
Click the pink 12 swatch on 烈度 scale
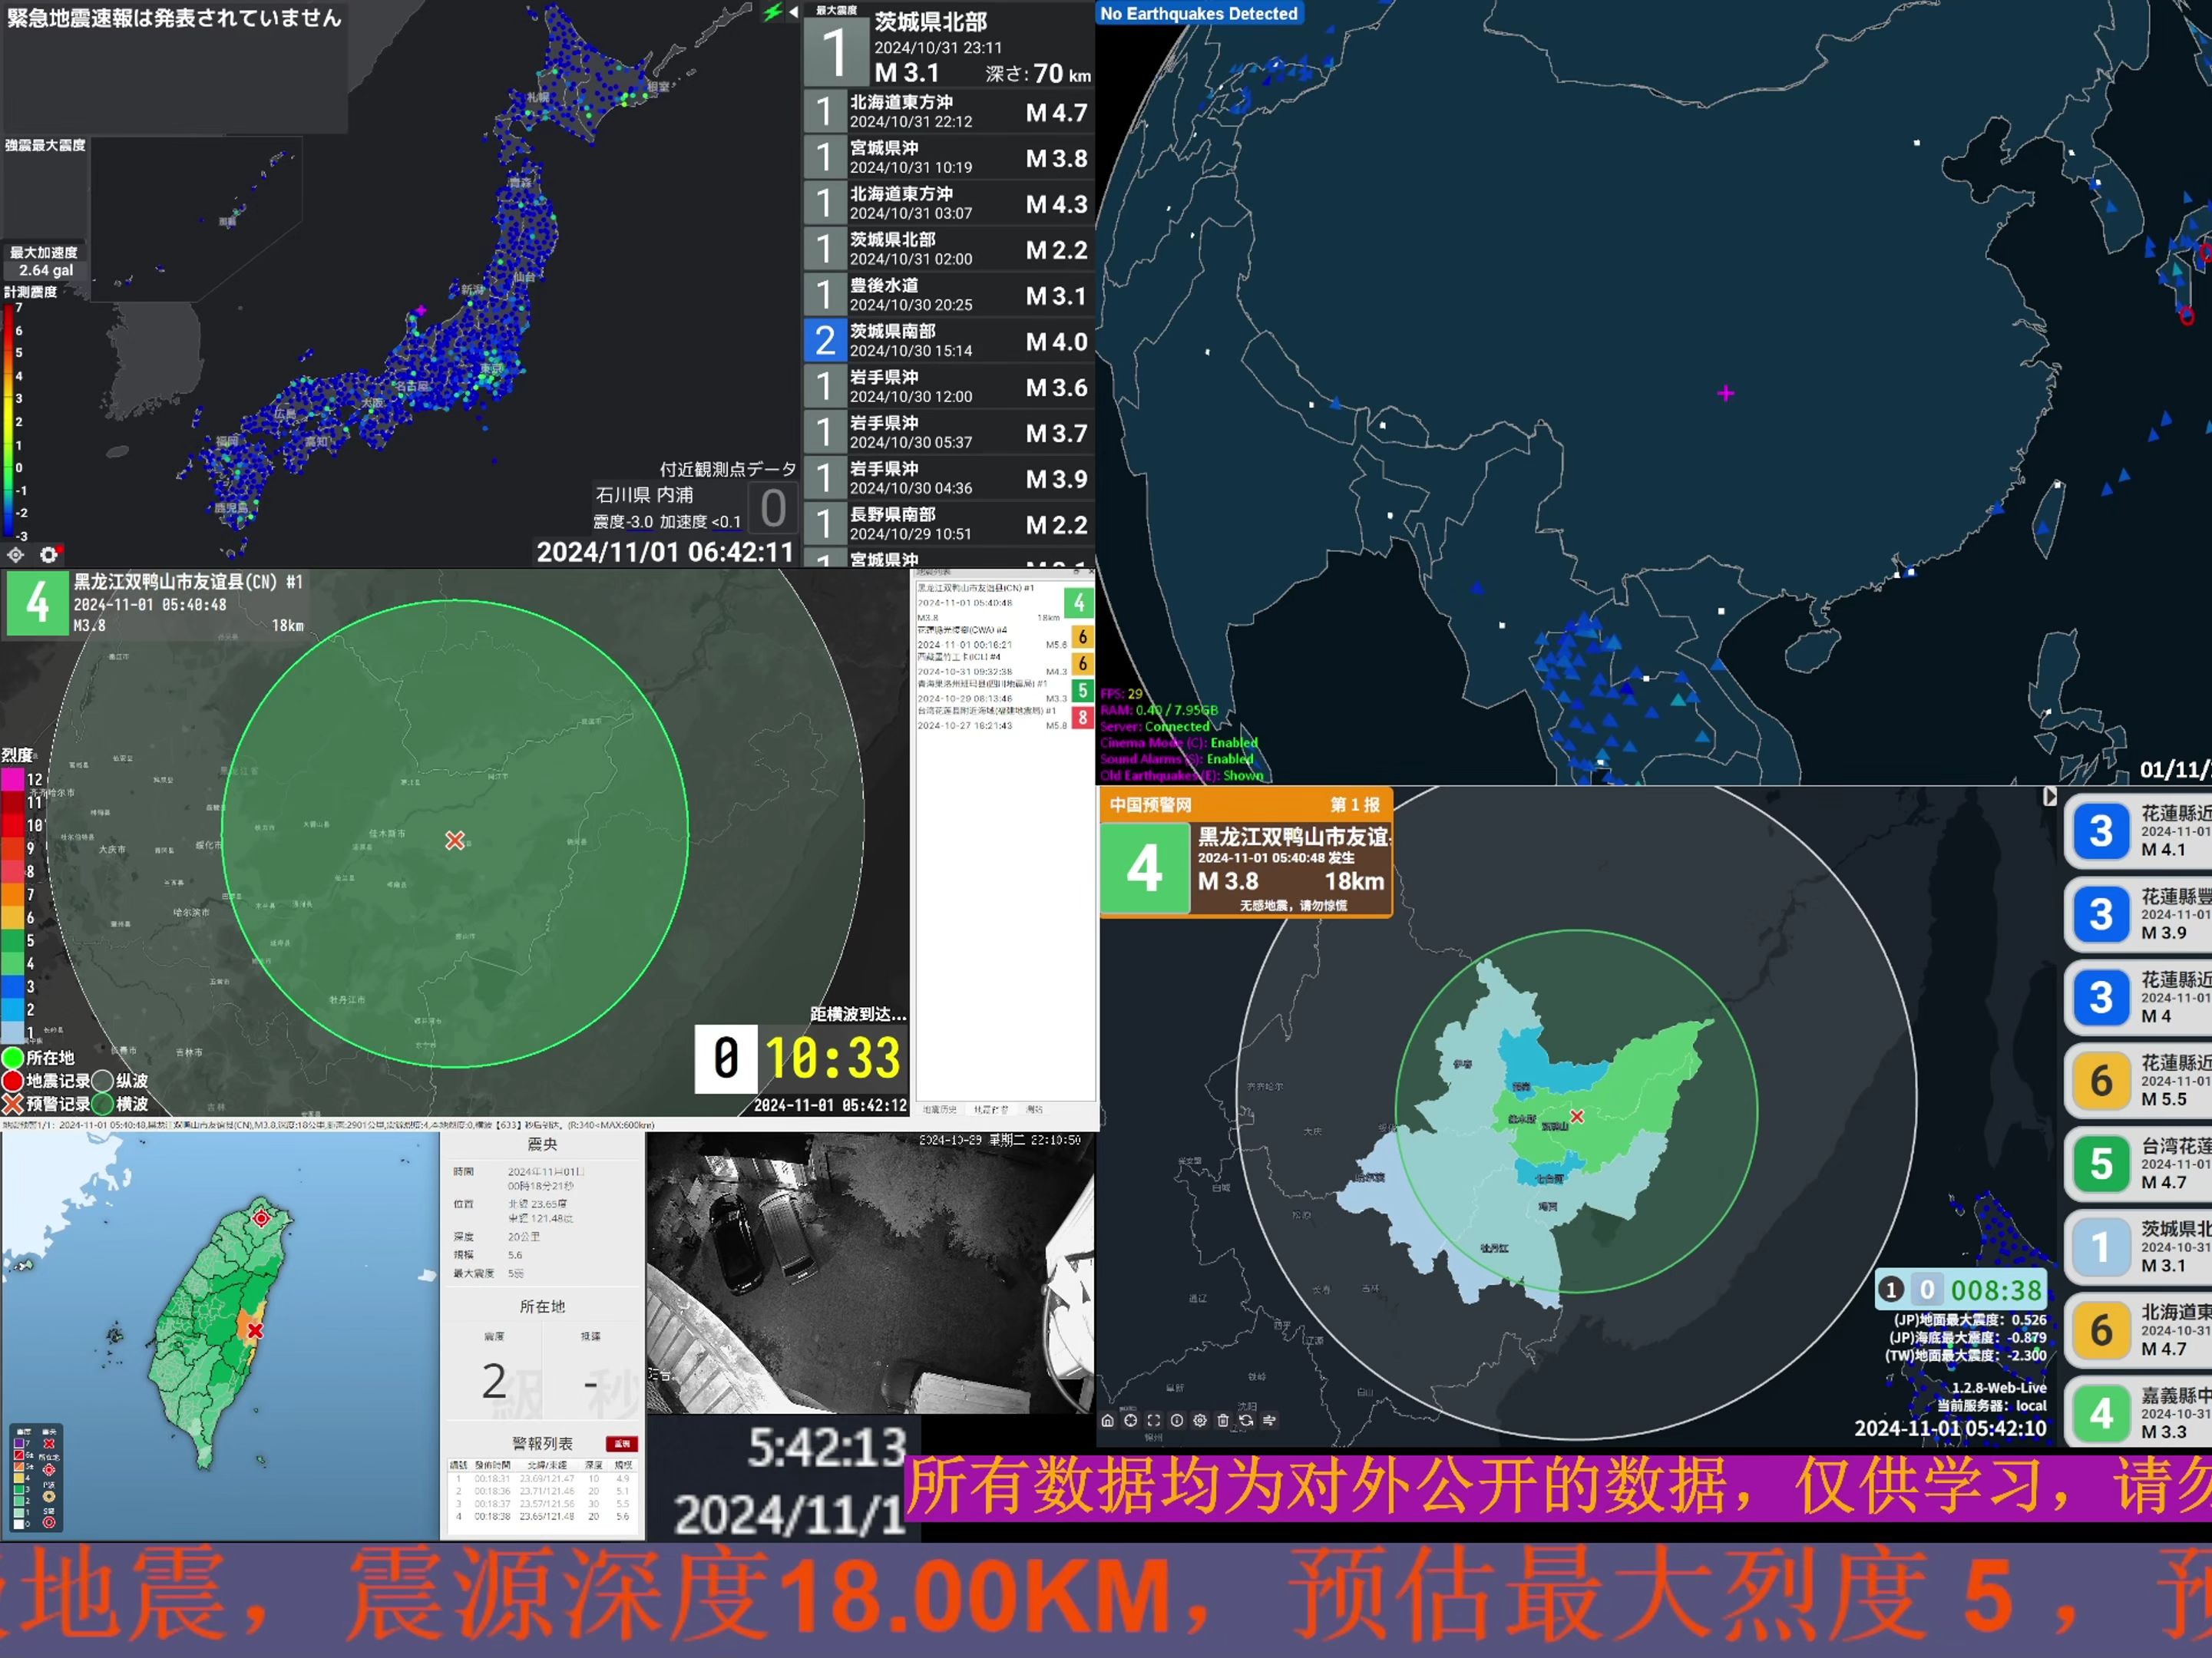pos(12,779)
